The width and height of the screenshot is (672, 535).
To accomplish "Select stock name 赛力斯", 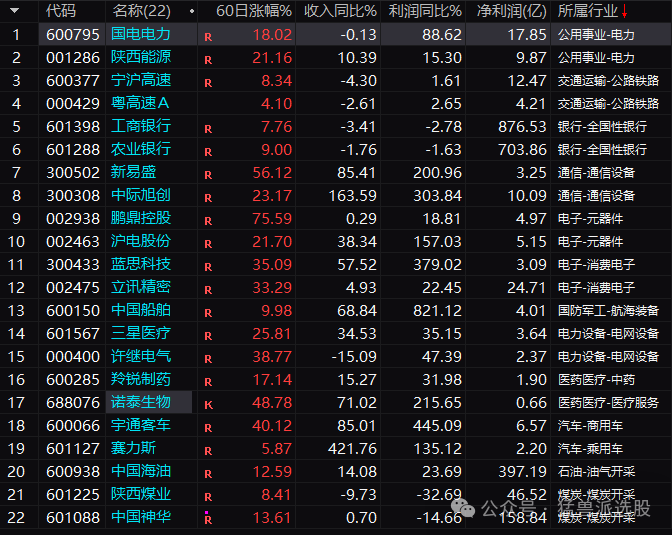I will (133, 448).
